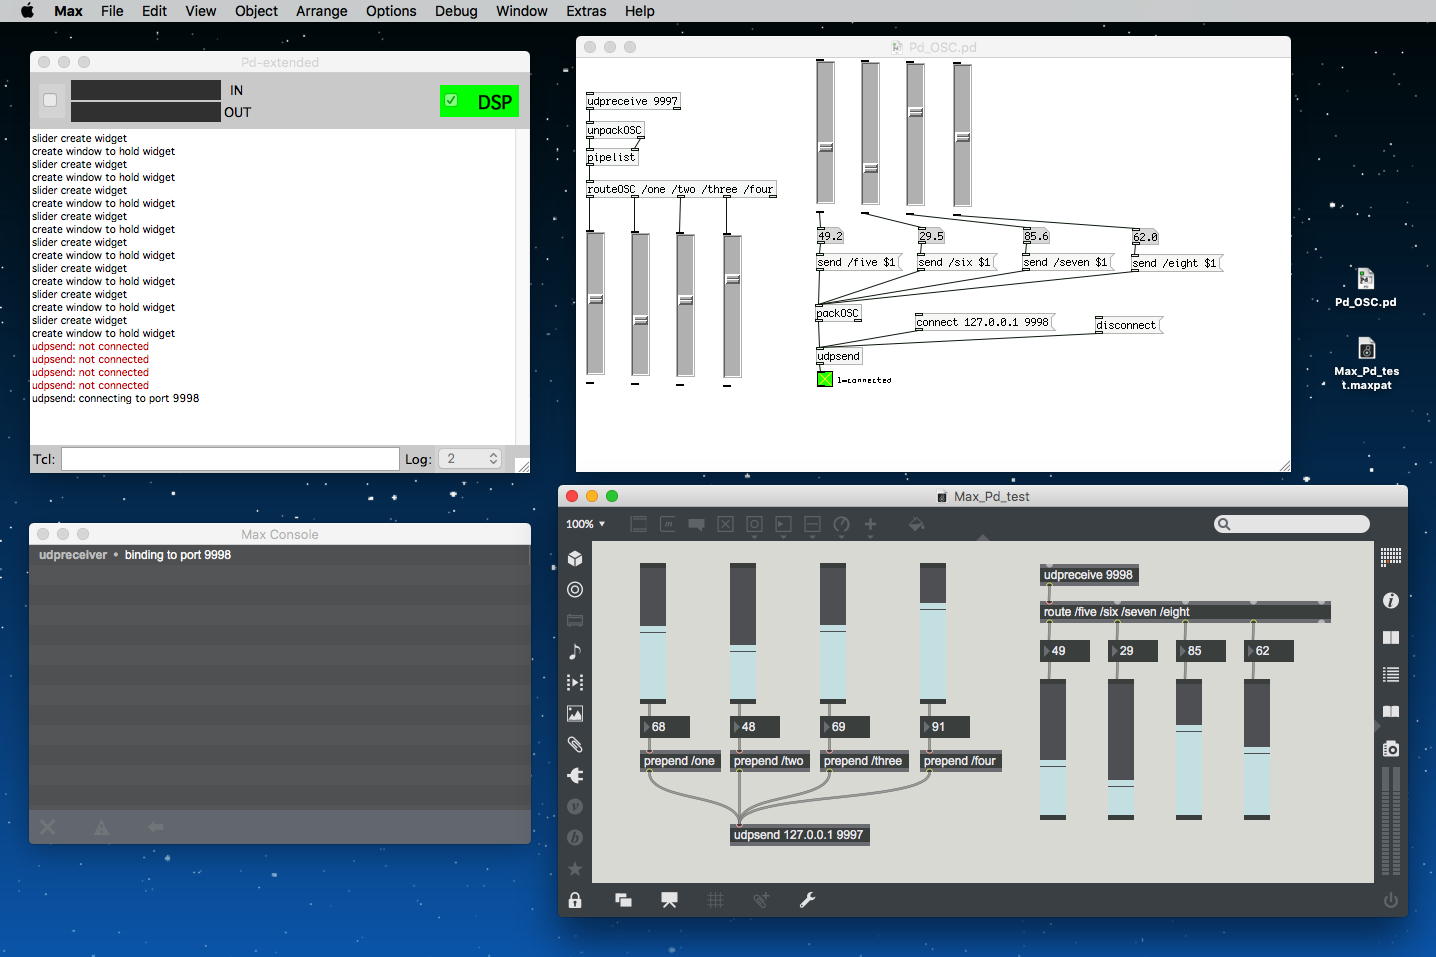
Task: Open the Sequences browser in Max sidebar
Action: 575,683
